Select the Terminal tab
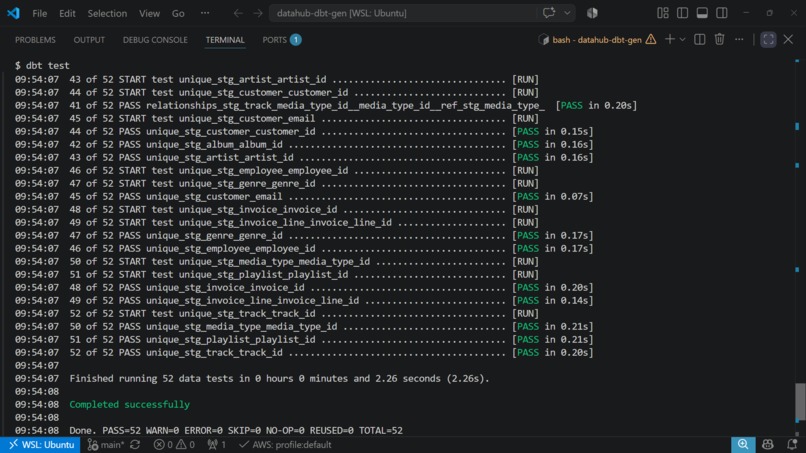The image size is (806, 453). pos(225,40)
